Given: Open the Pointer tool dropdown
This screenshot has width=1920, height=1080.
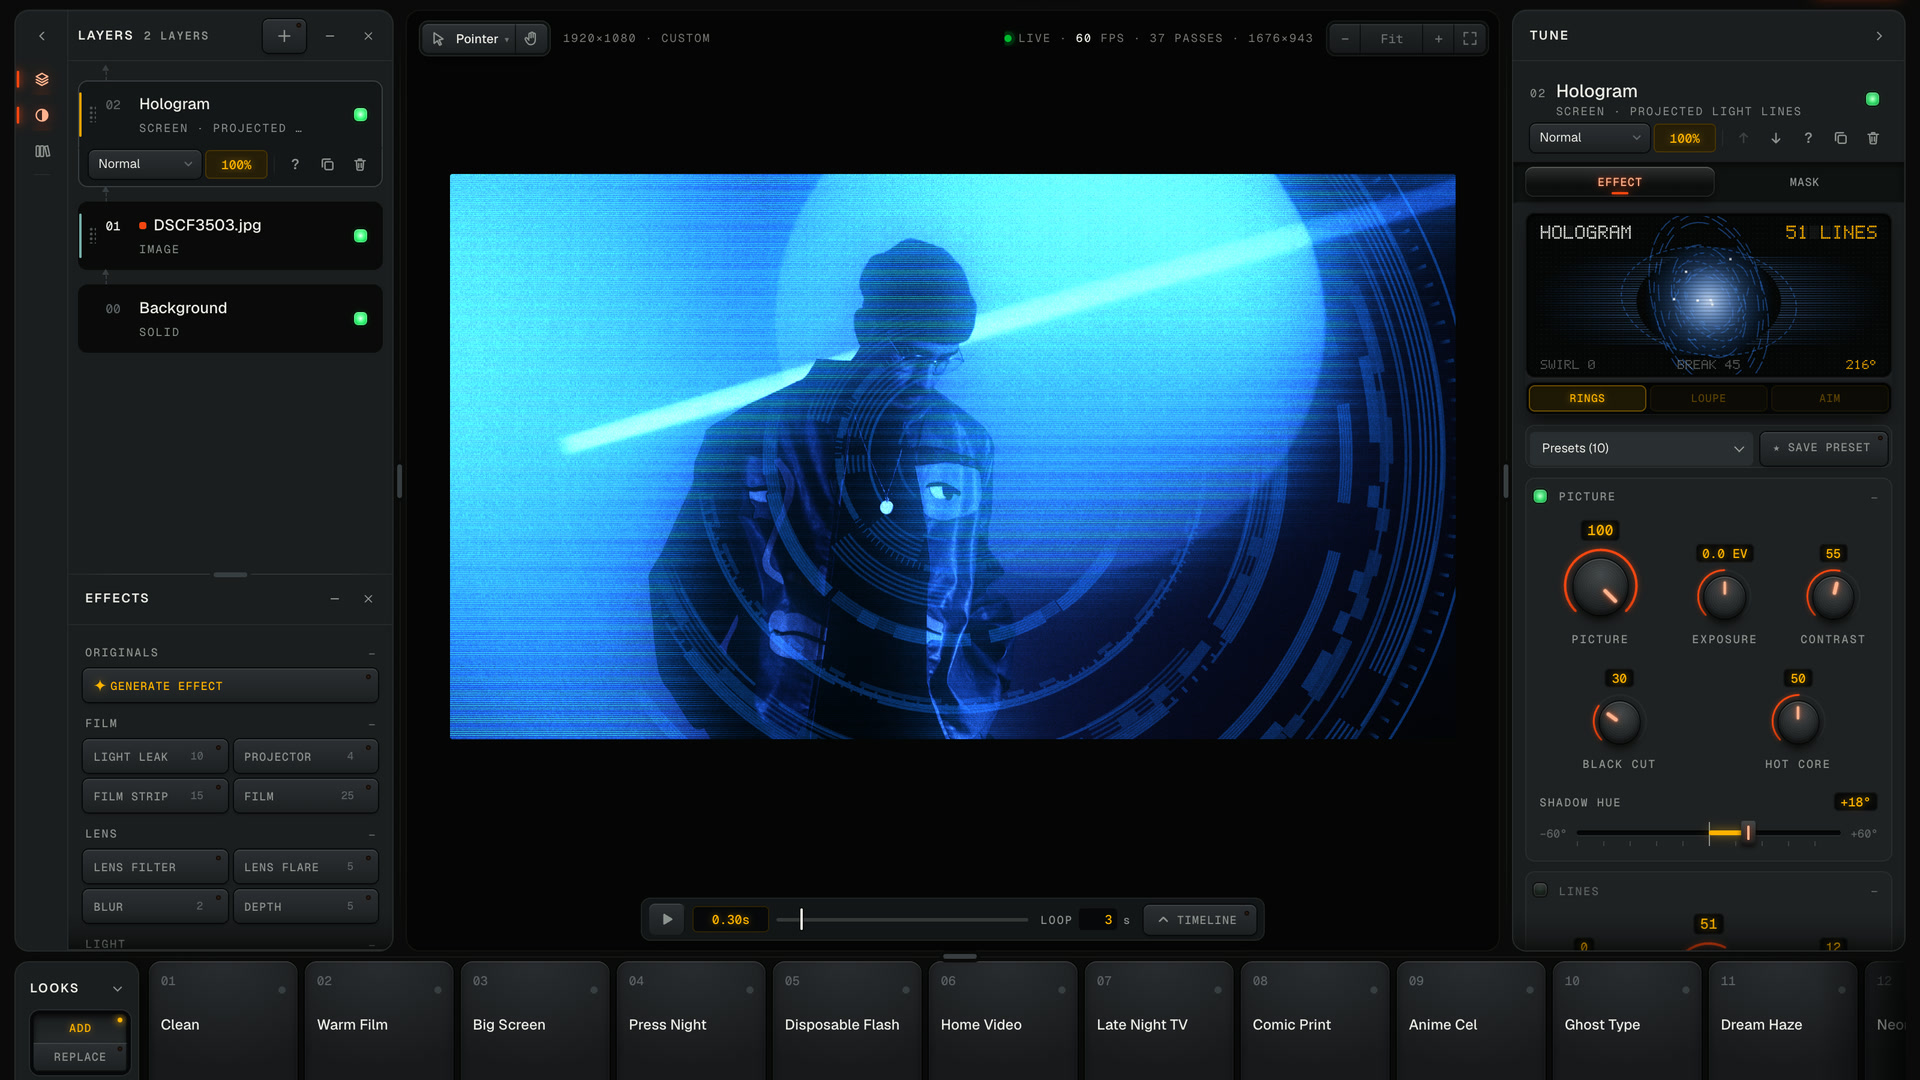Looking at the screenshot, I should point(470,38).
